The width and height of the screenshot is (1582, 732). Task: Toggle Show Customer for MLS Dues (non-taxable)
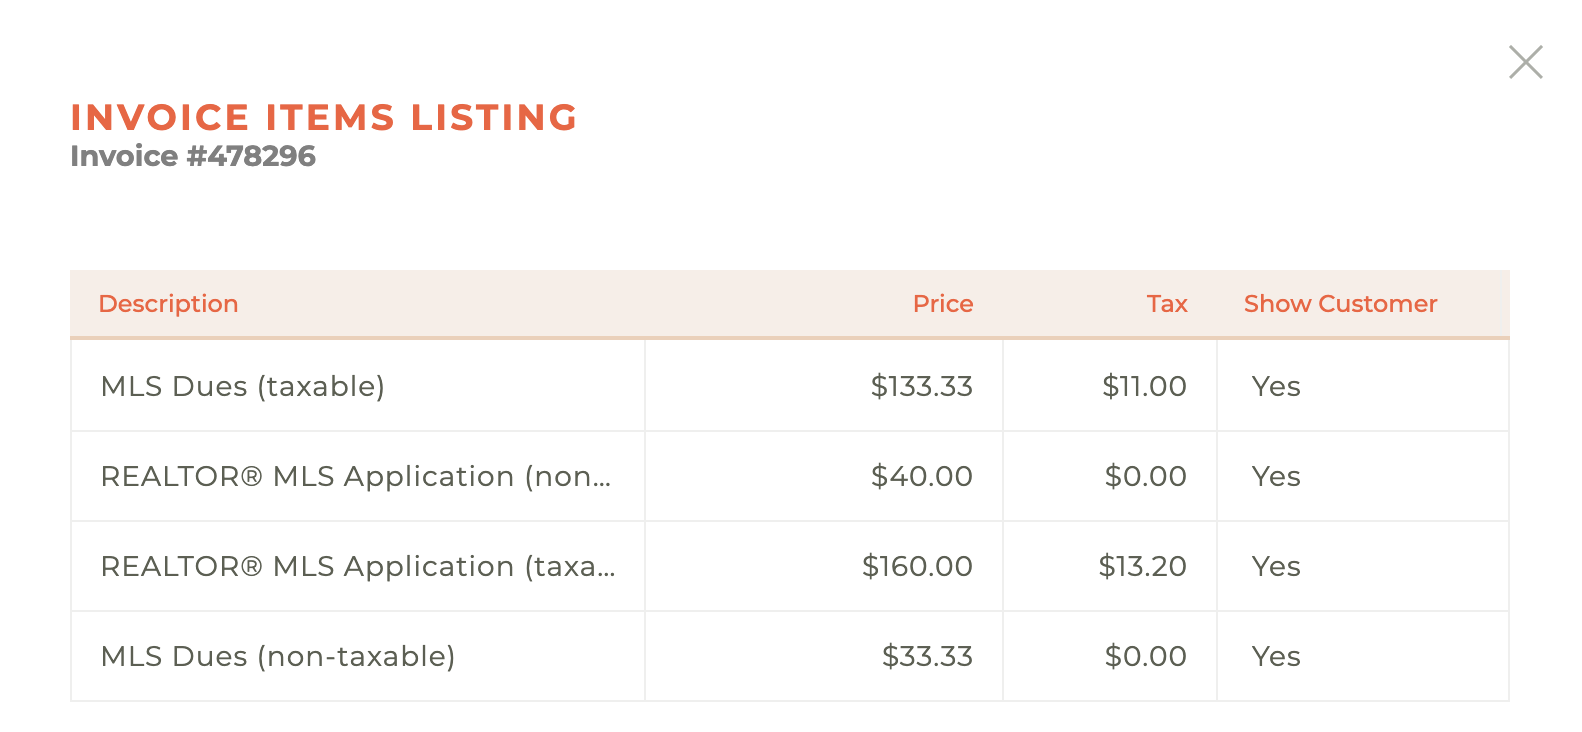[1276, 656]
